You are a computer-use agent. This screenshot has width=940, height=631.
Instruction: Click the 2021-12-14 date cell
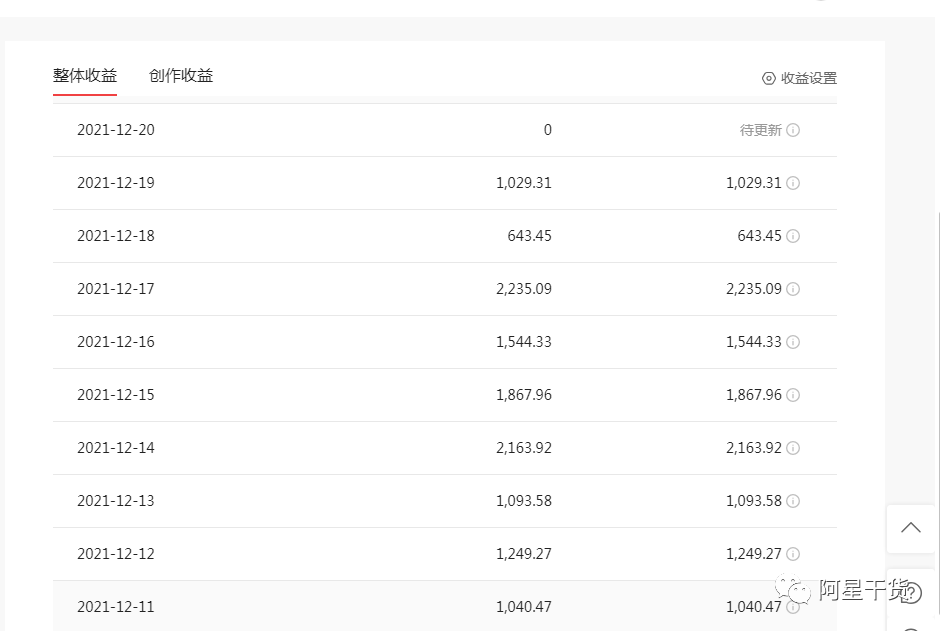point(116,448)
